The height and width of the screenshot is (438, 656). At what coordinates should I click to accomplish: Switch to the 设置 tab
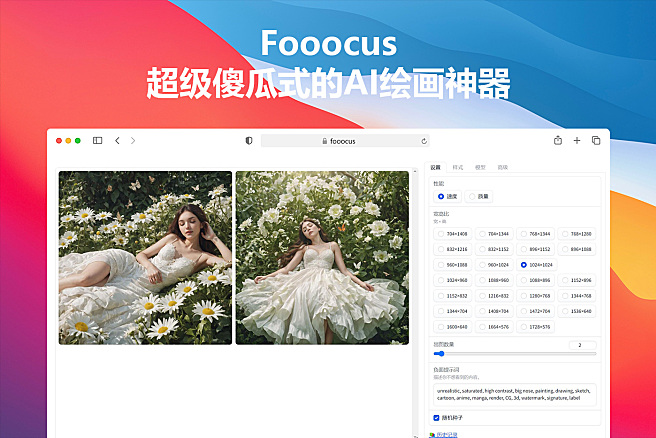[x=436, y=167]
